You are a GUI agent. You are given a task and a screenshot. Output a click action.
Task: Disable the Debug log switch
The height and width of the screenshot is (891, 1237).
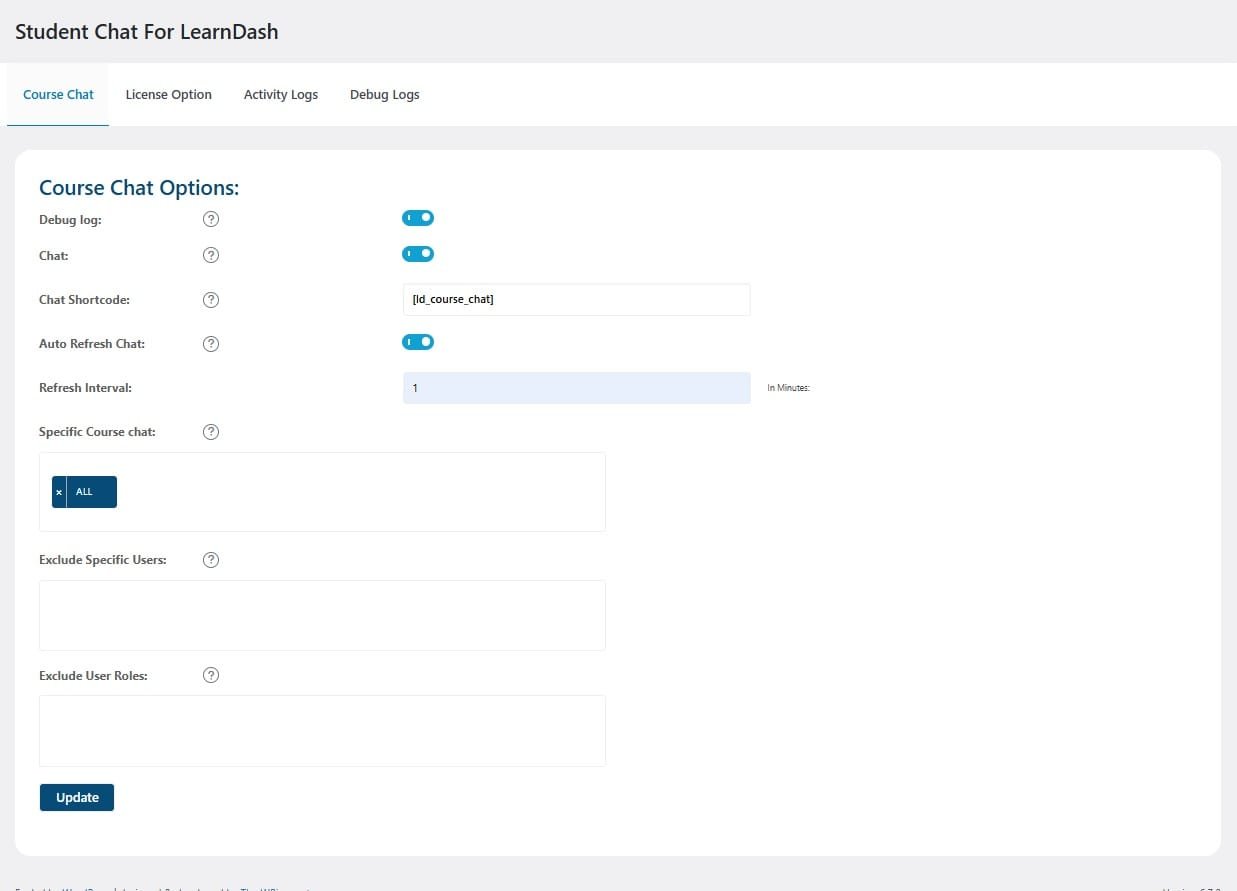click(418, 218)
